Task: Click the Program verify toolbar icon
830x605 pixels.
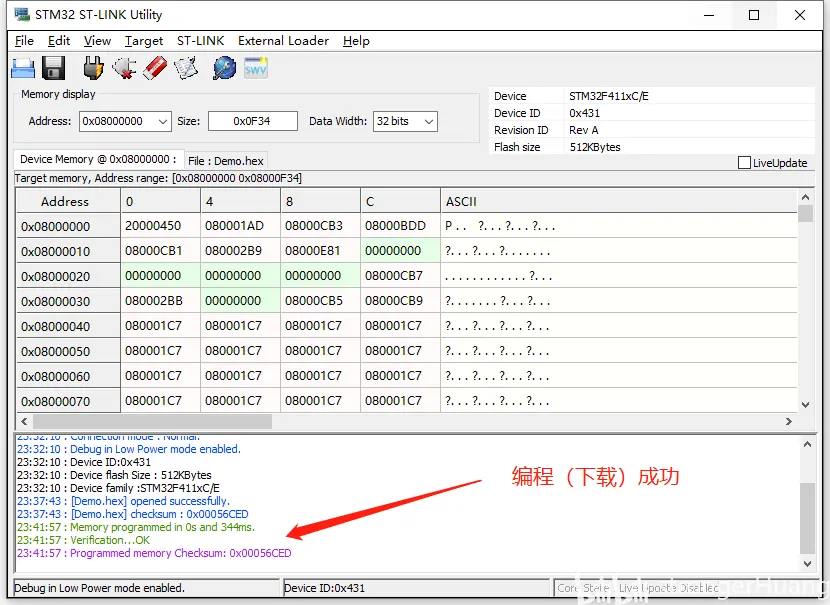Action: [186, 68]
